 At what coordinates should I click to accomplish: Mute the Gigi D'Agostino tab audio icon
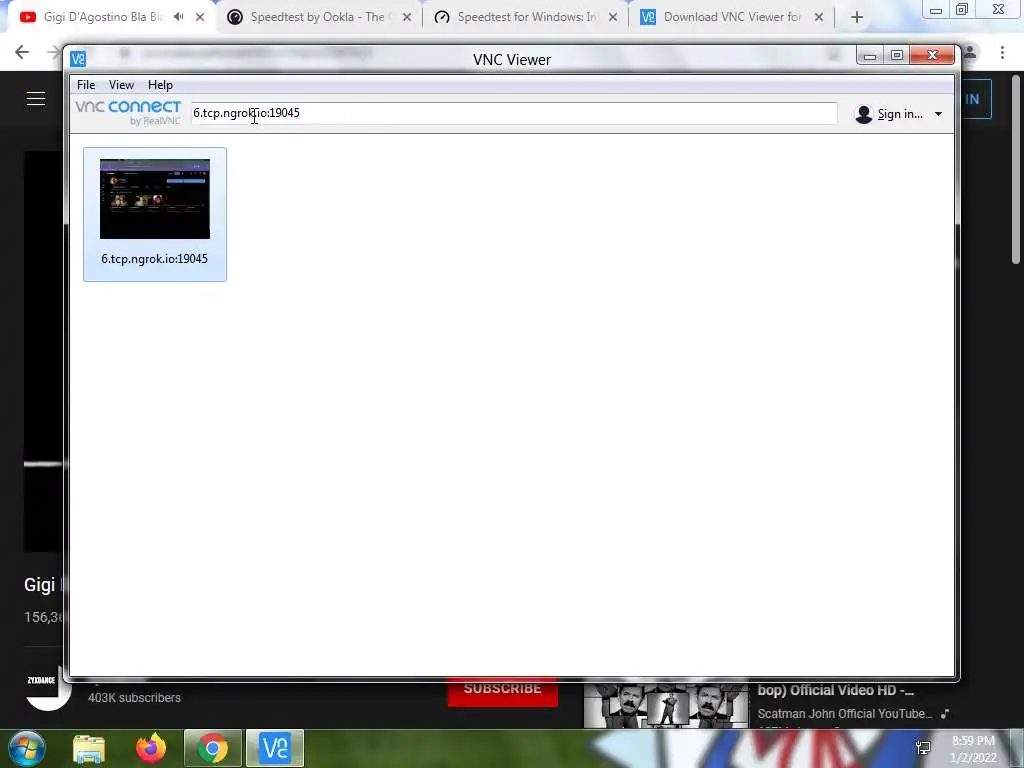(x=178, y=17)
